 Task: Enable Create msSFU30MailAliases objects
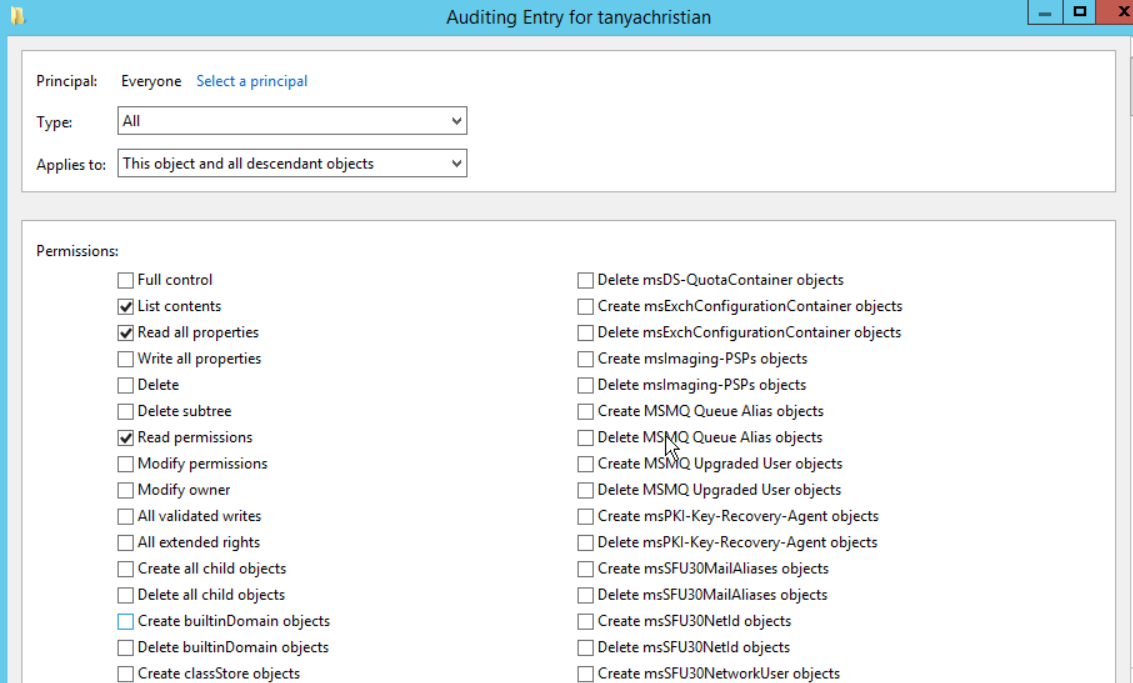[585, 569]
